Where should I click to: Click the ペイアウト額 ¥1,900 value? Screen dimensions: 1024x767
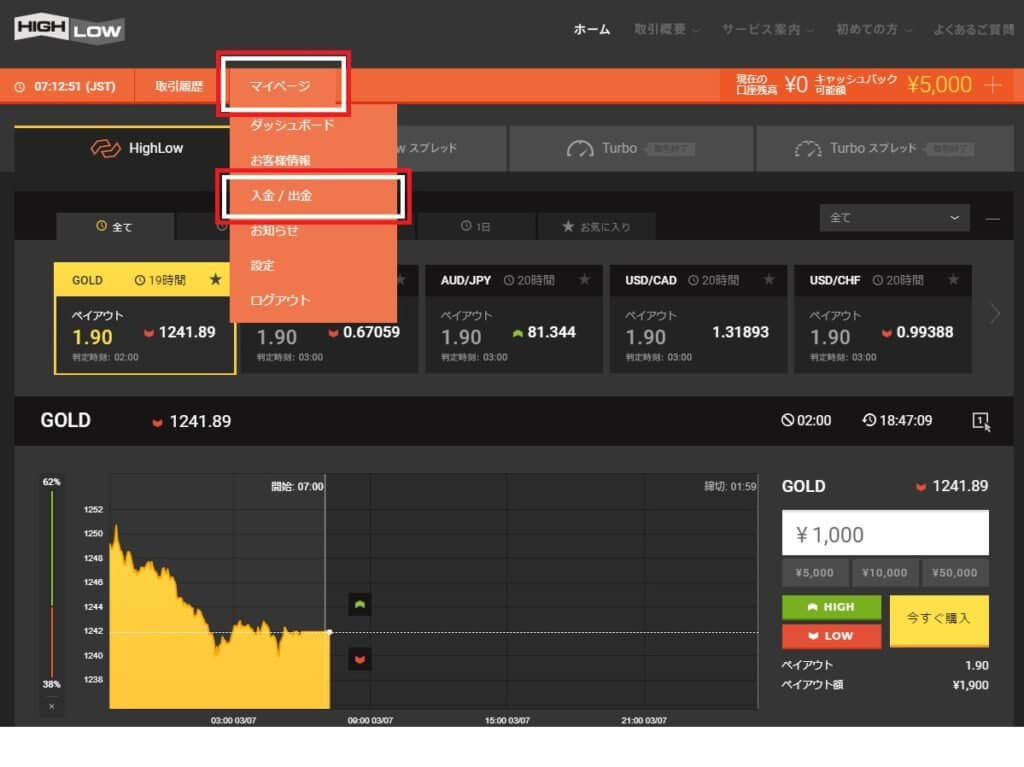(970, 685)
